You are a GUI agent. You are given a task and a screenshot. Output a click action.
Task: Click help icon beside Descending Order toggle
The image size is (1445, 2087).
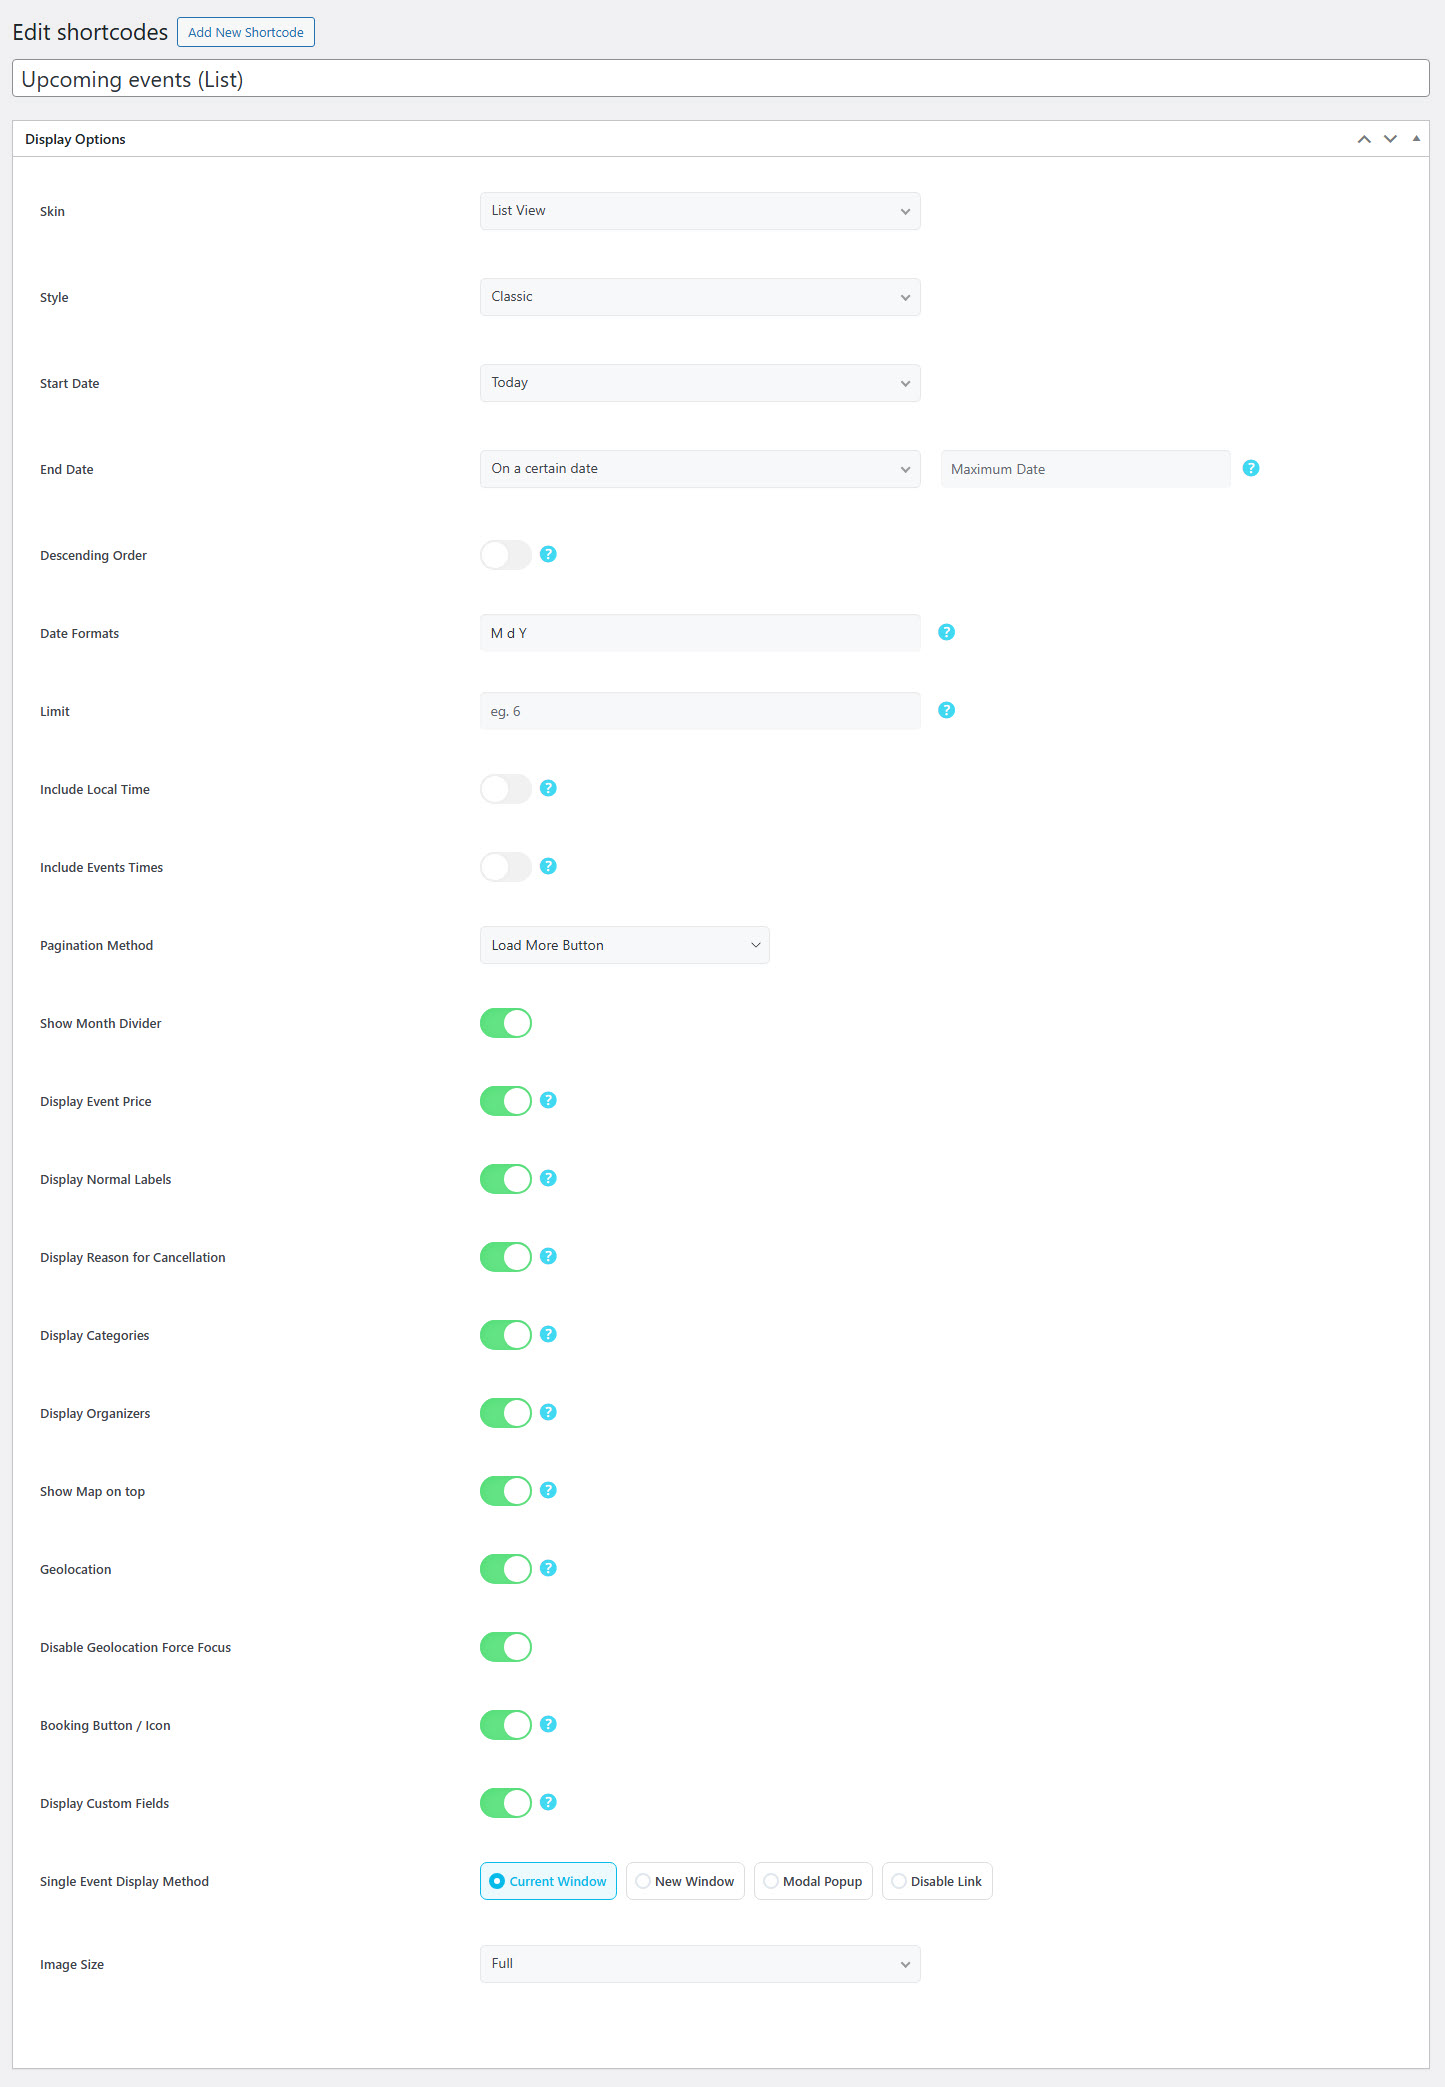click(x=548, y=554)
